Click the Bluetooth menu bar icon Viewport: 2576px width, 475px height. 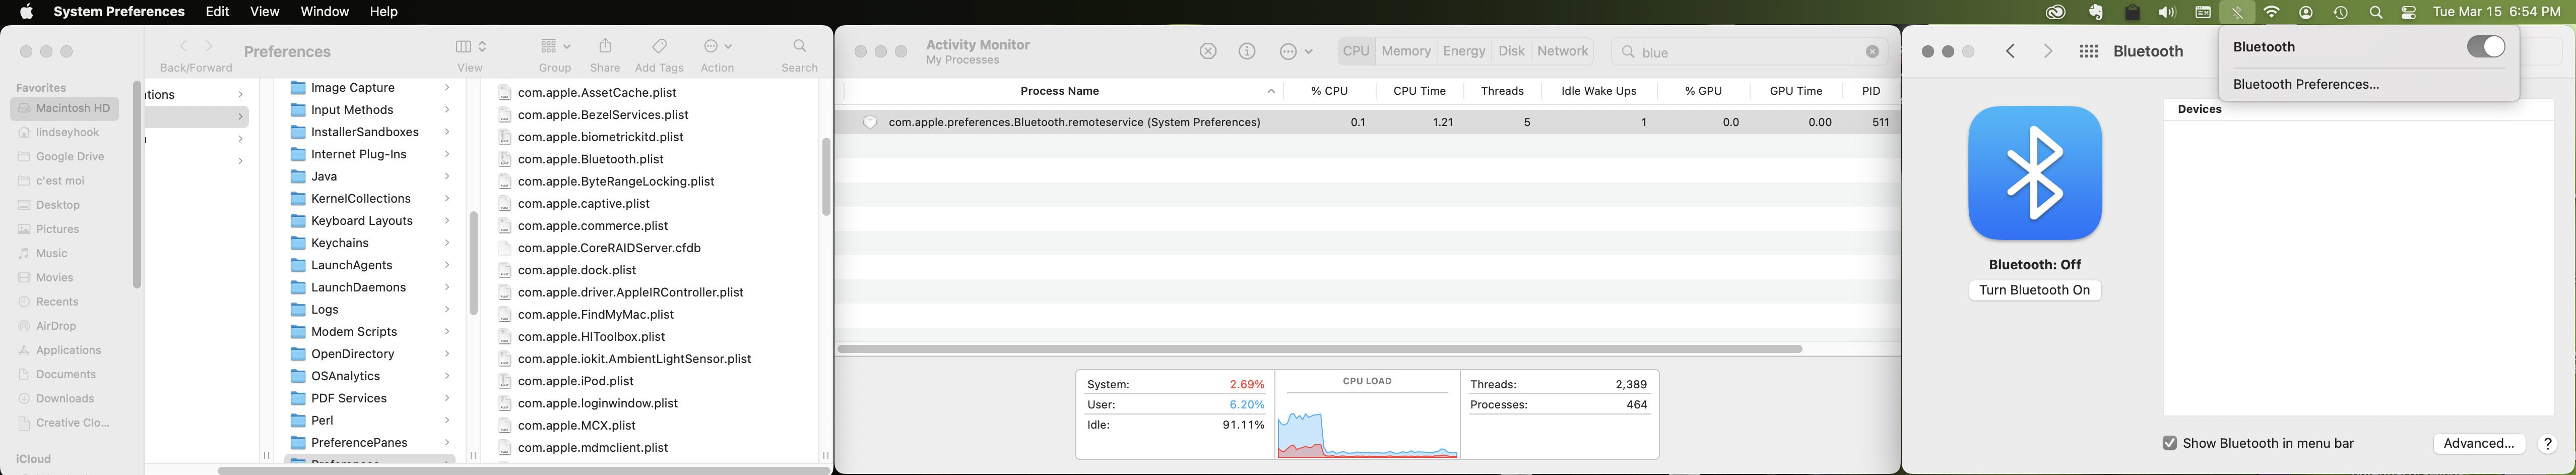point(2237,13)
